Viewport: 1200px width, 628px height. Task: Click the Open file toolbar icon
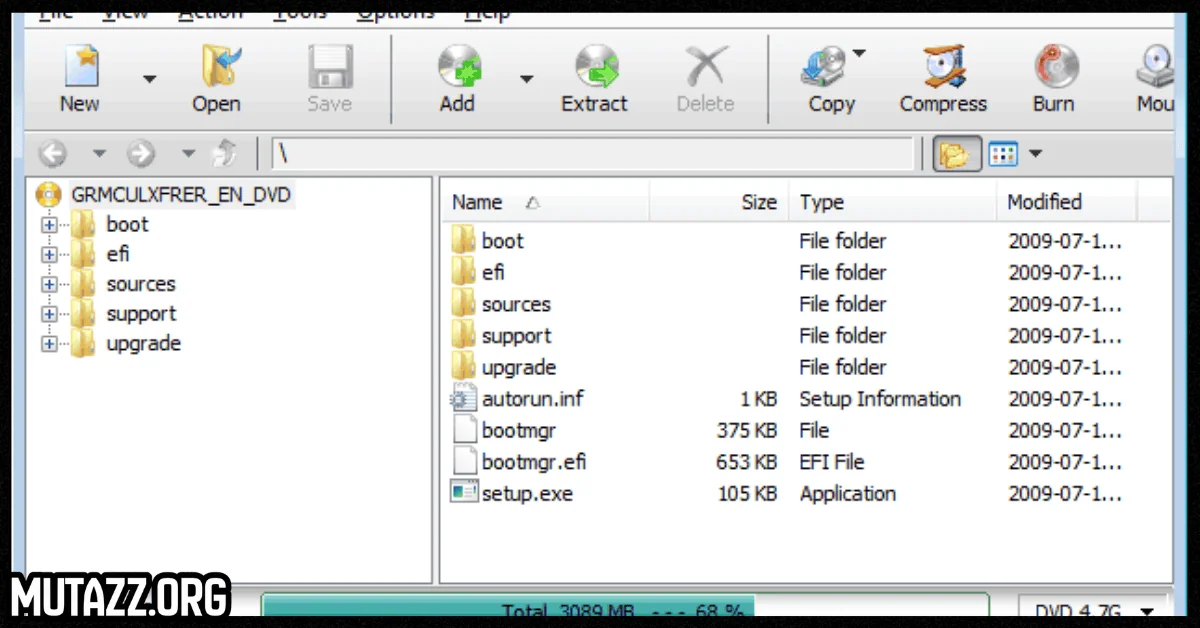point(216,68)
